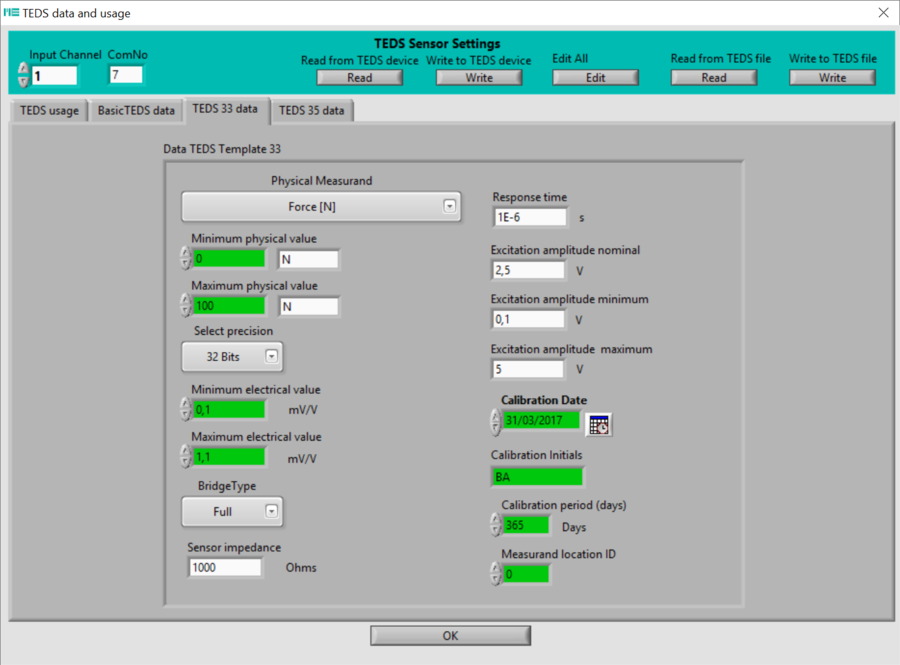Click the Calibration Initials BA field
Screen dimensions: 900x665
point(537,477)
